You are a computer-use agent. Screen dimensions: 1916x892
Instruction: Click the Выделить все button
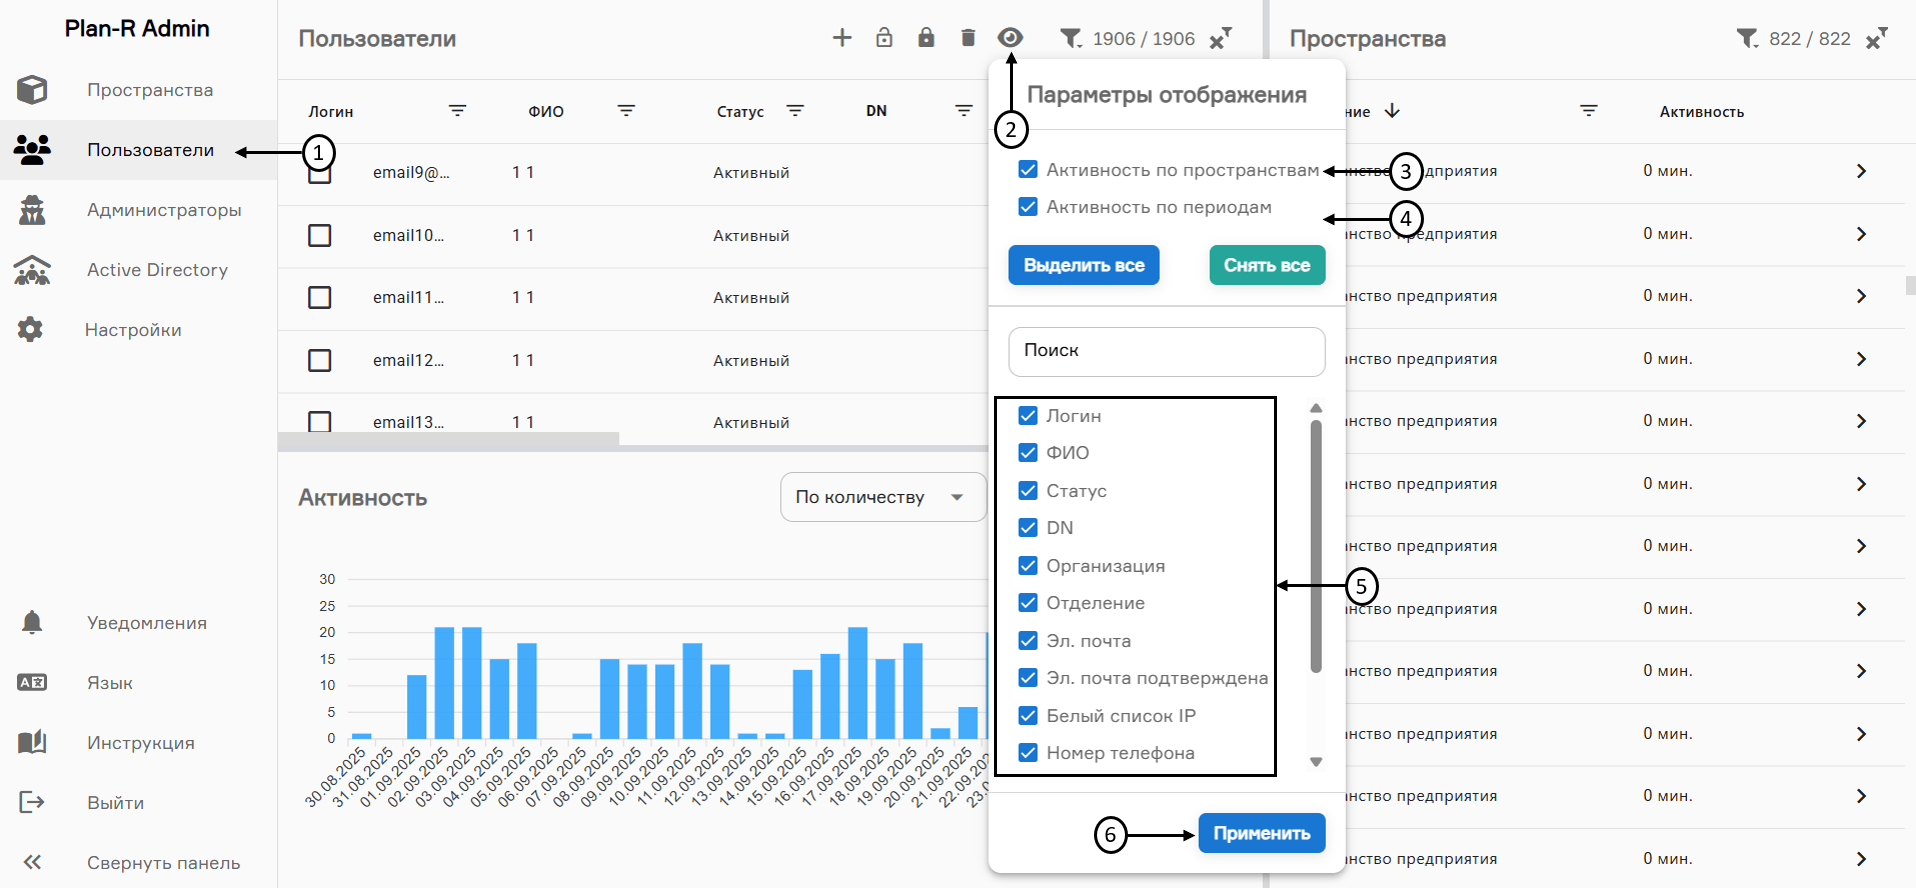[1084, 265]
